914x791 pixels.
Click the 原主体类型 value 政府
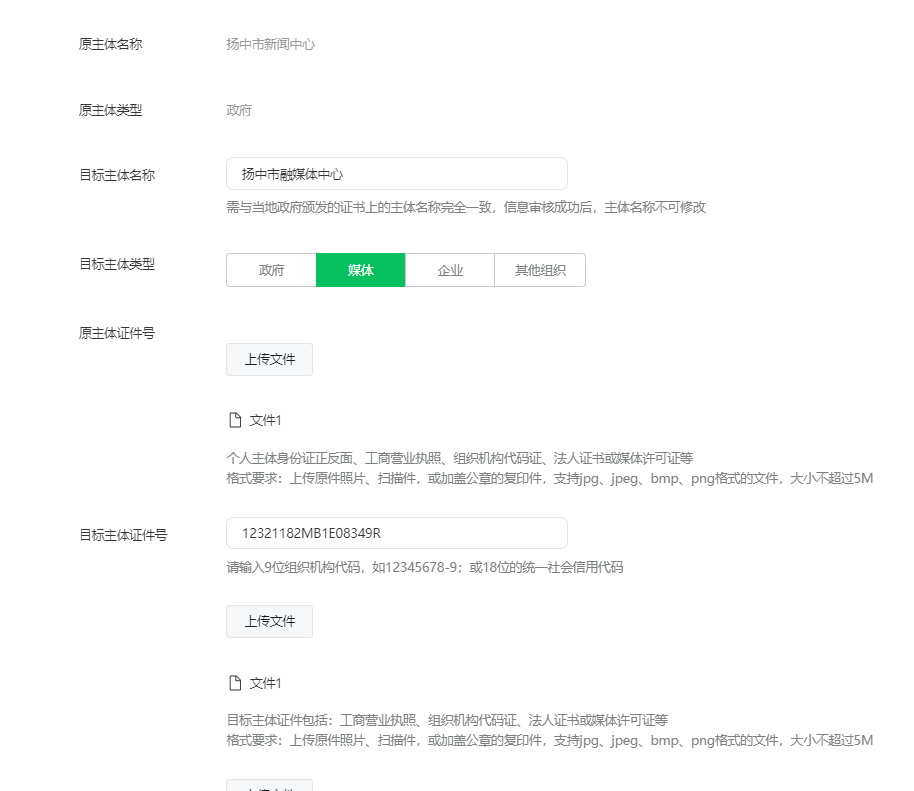pos(239,110)
